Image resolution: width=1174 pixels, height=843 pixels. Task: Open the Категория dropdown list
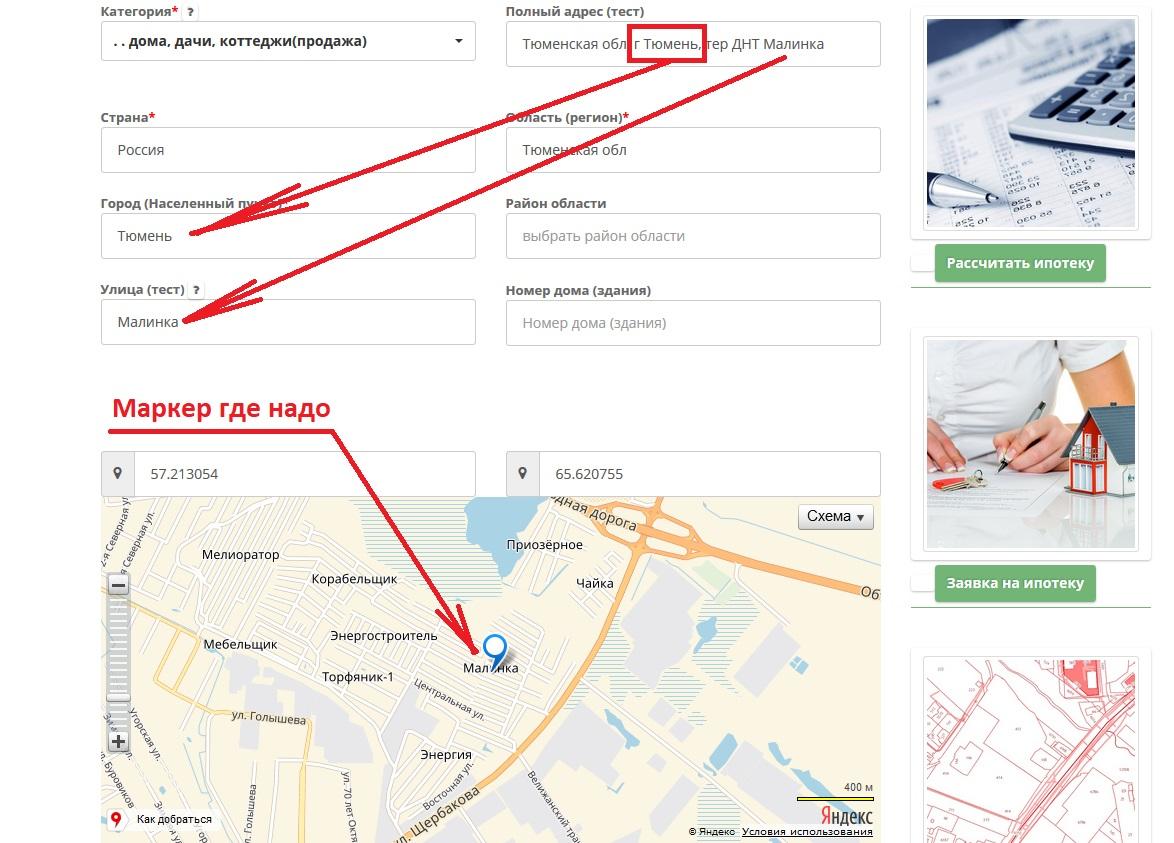coord(288,41)
